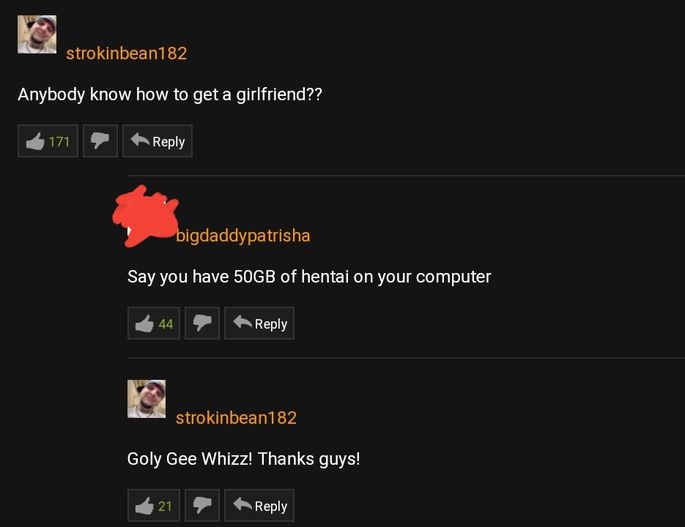Click the reply arrow icon on the top comment
Image resolution: width=685 pixels, height=527 pixels.
[x=140, y=140]
